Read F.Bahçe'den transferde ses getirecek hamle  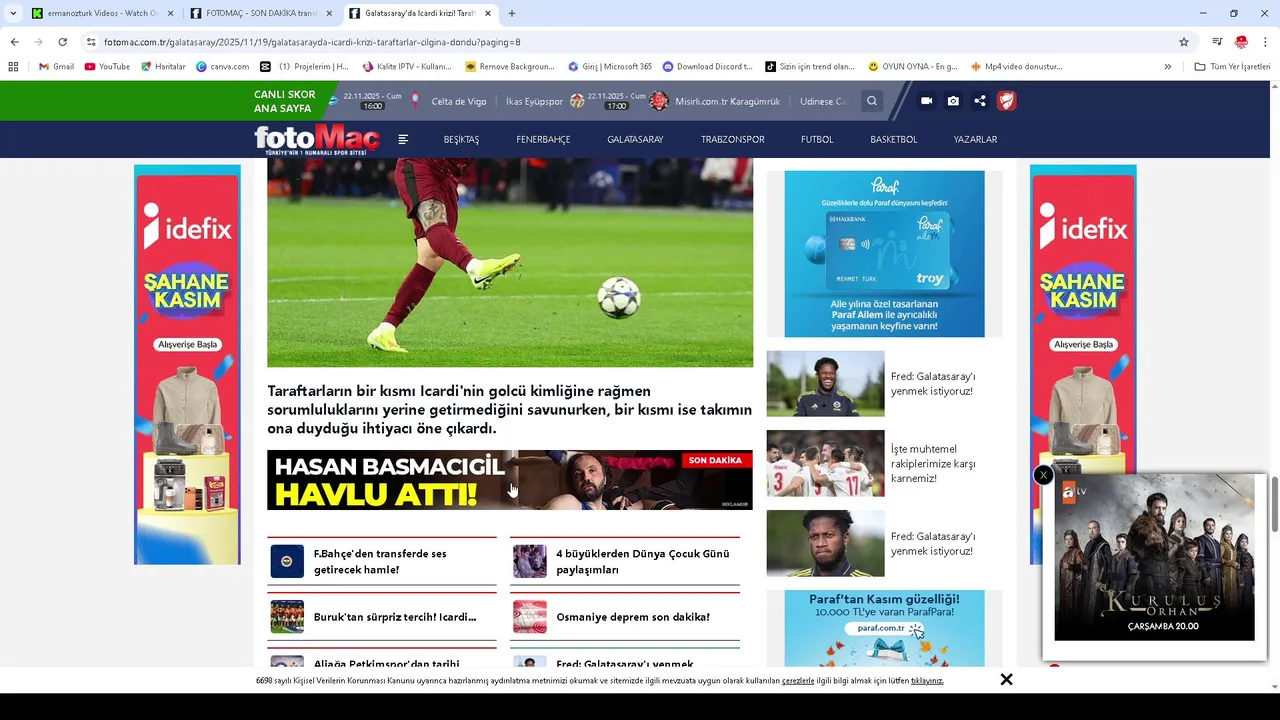tap(382, 561)
